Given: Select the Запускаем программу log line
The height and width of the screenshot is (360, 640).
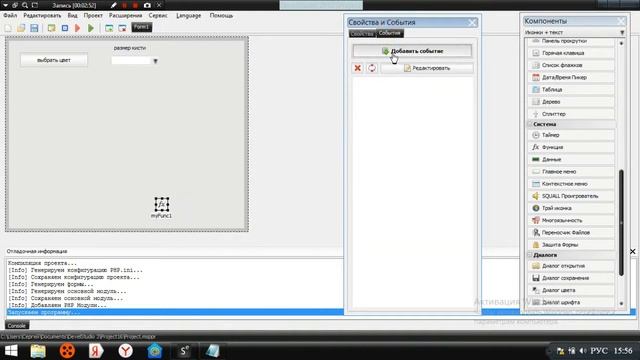Looking at the screenshot, I should tap(176, 312).
